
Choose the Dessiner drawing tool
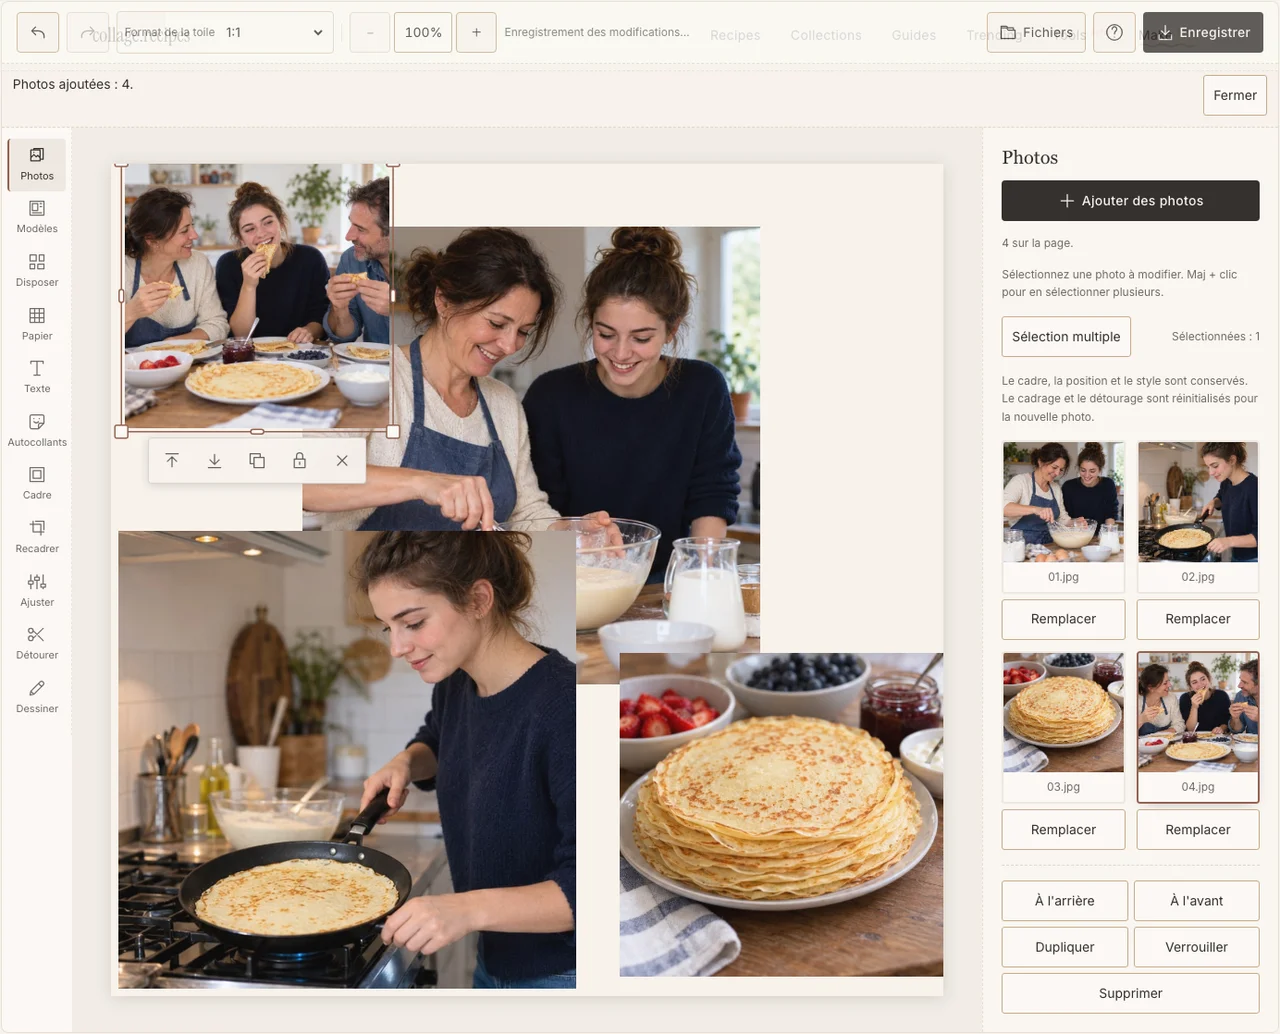(x=37, y=697)
